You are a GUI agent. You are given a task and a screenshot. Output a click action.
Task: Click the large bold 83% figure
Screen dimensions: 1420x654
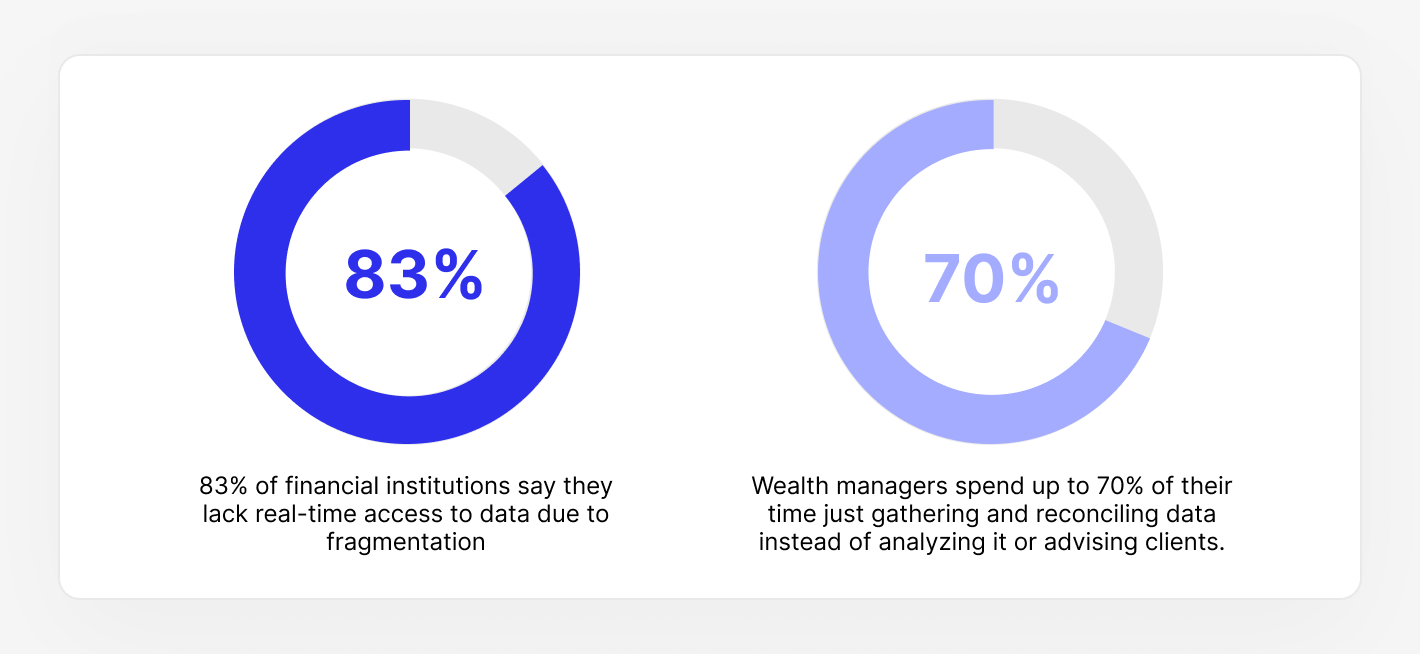pos(414,275)
